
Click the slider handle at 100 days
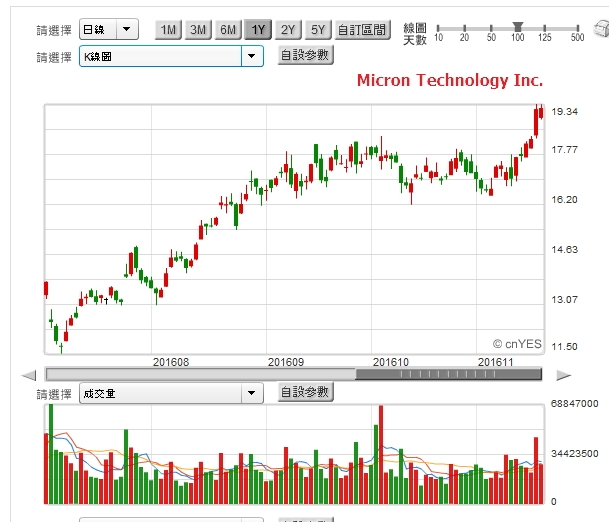[x=517, y=27]
